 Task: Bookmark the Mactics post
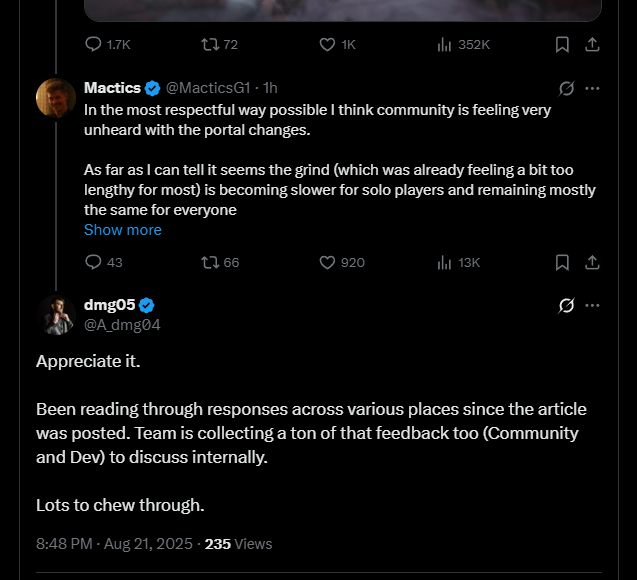tap(562, 262)
